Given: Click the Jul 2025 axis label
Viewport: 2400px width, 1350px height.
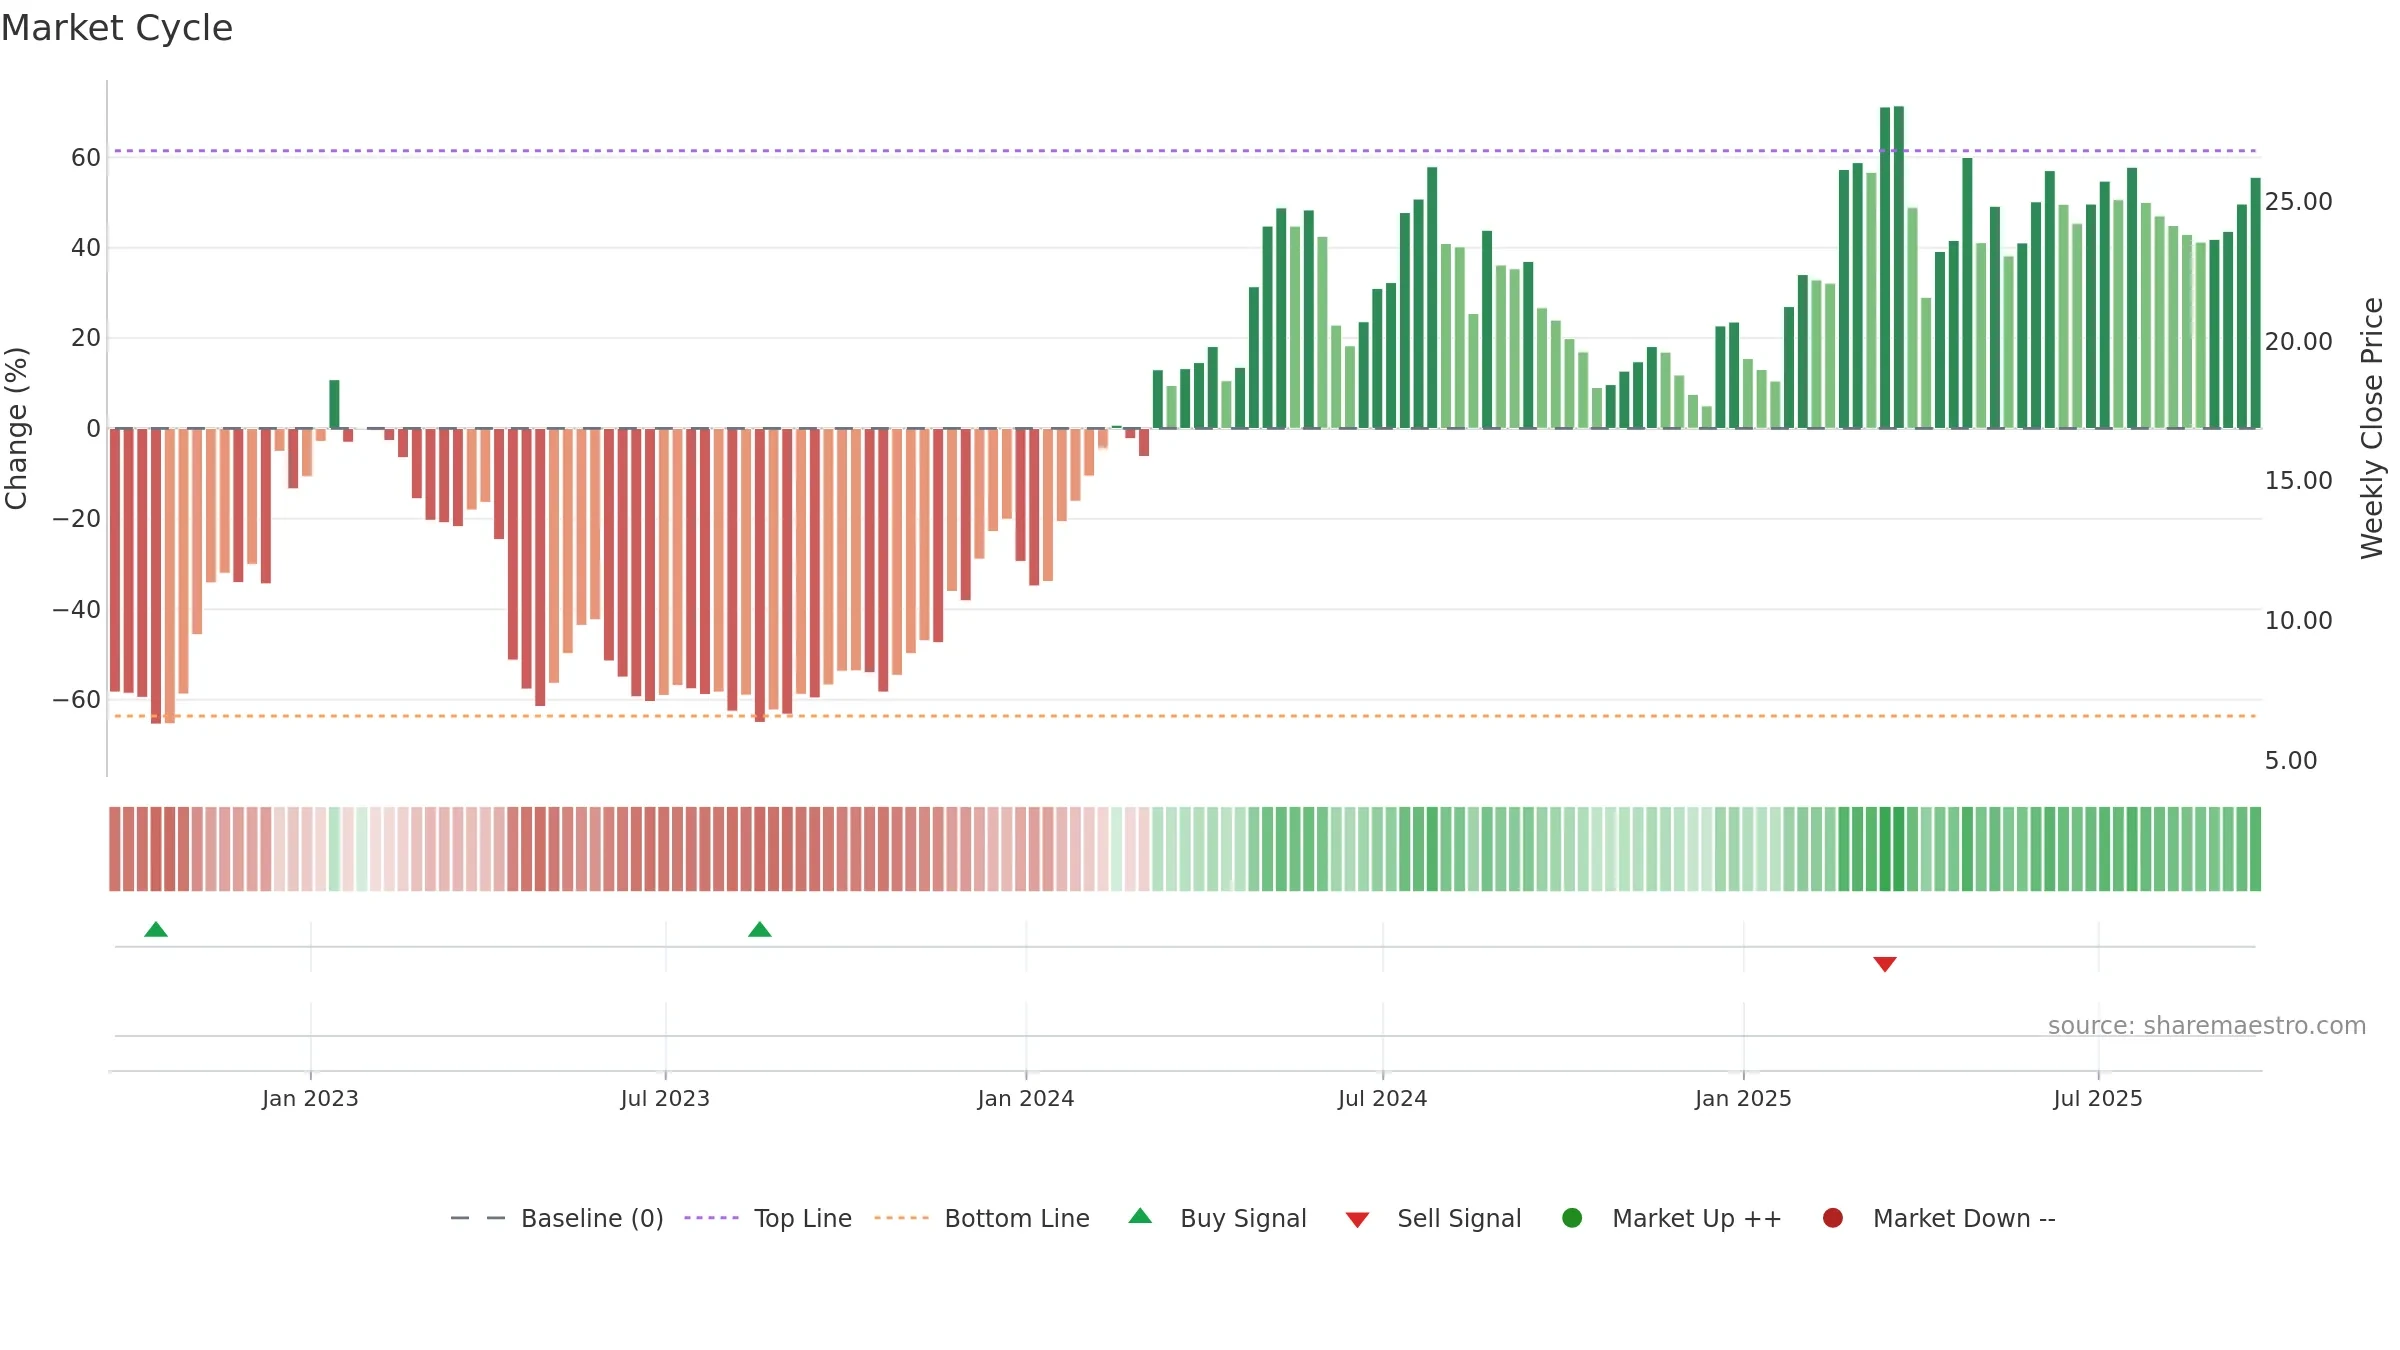Looking at the screenshot, I should pyautogui.click(x=2098, y=1099).
